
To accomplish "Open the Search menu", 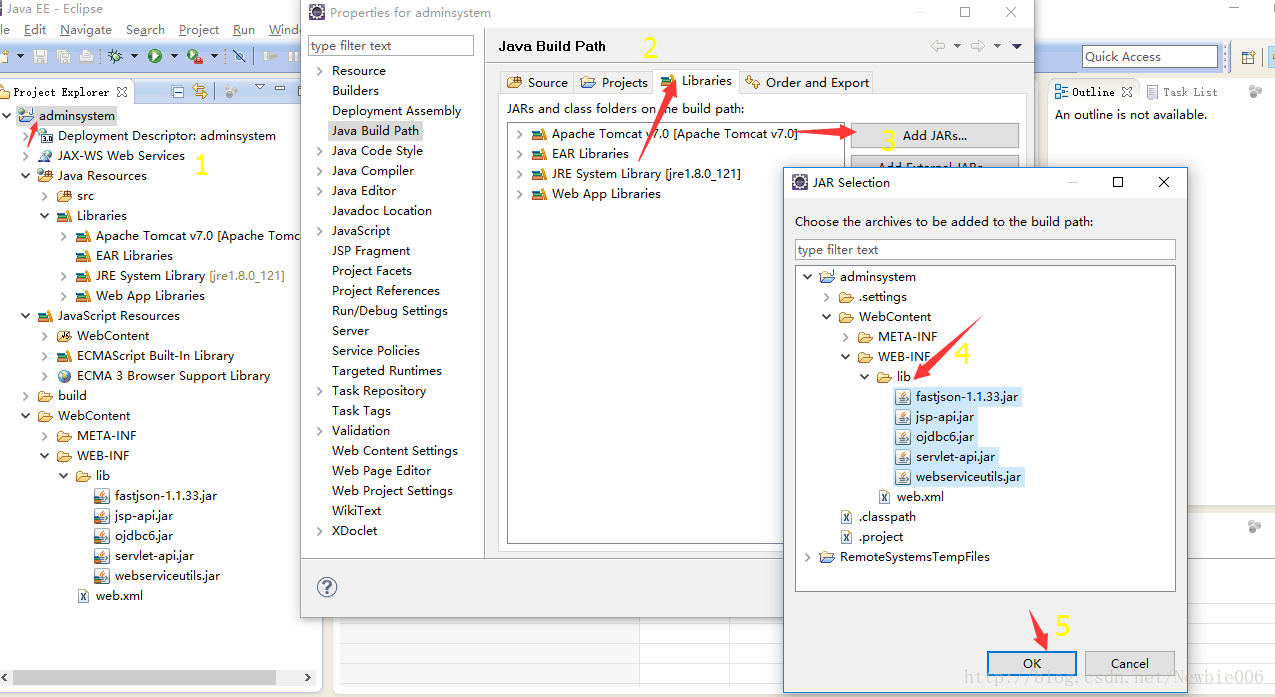I will (x=145, y=30).
